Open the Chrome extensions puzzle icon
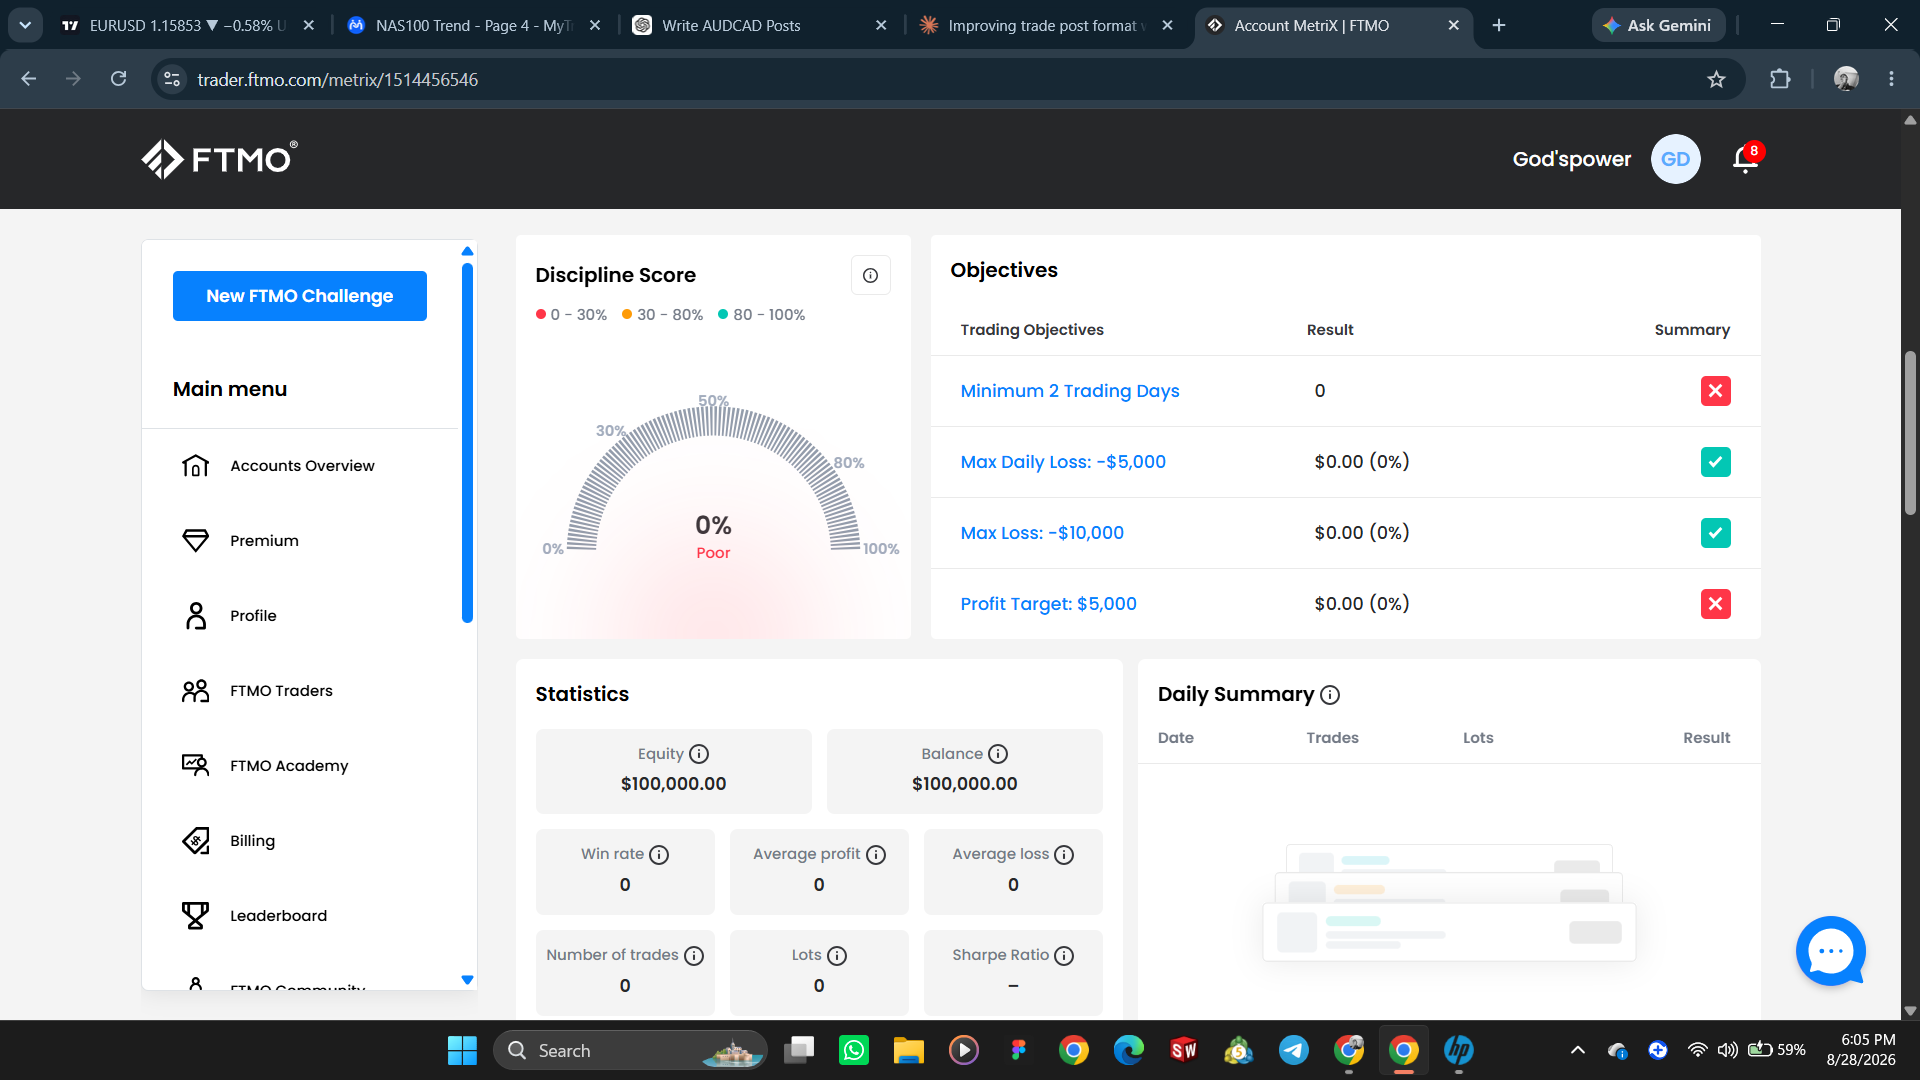 pyautogui.click(x=1780, y=79)
